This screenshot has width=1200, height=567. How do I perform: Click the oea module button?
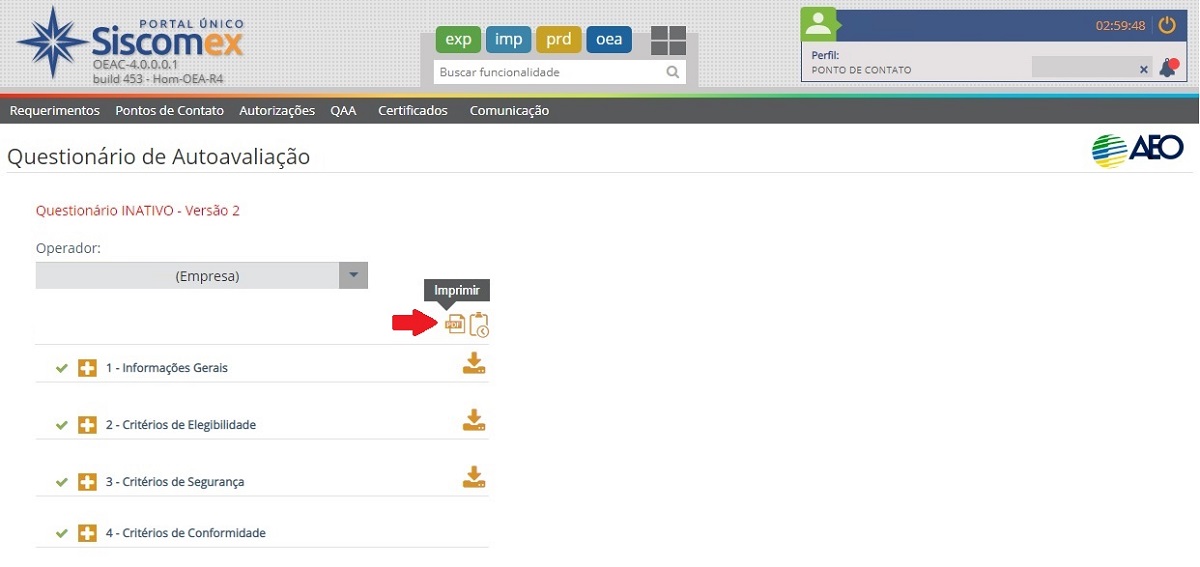click(609, 40)
